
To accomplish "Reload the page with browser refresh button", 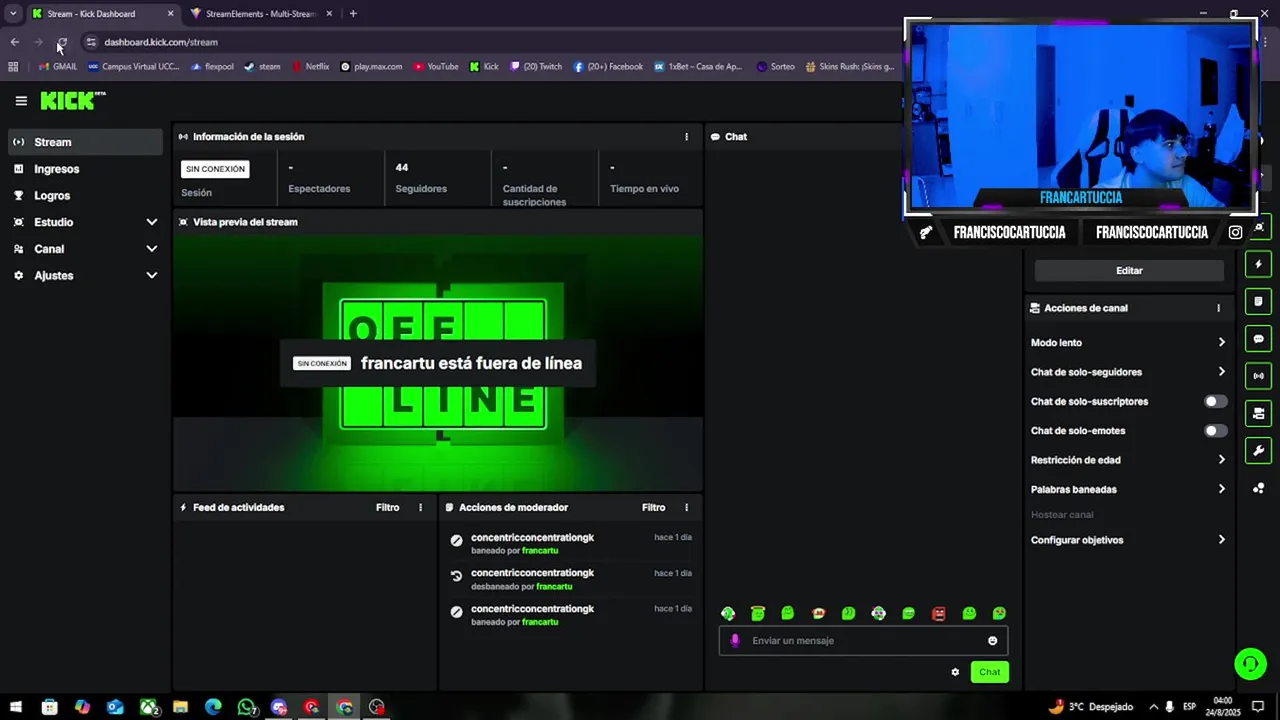I will point(62,42).
